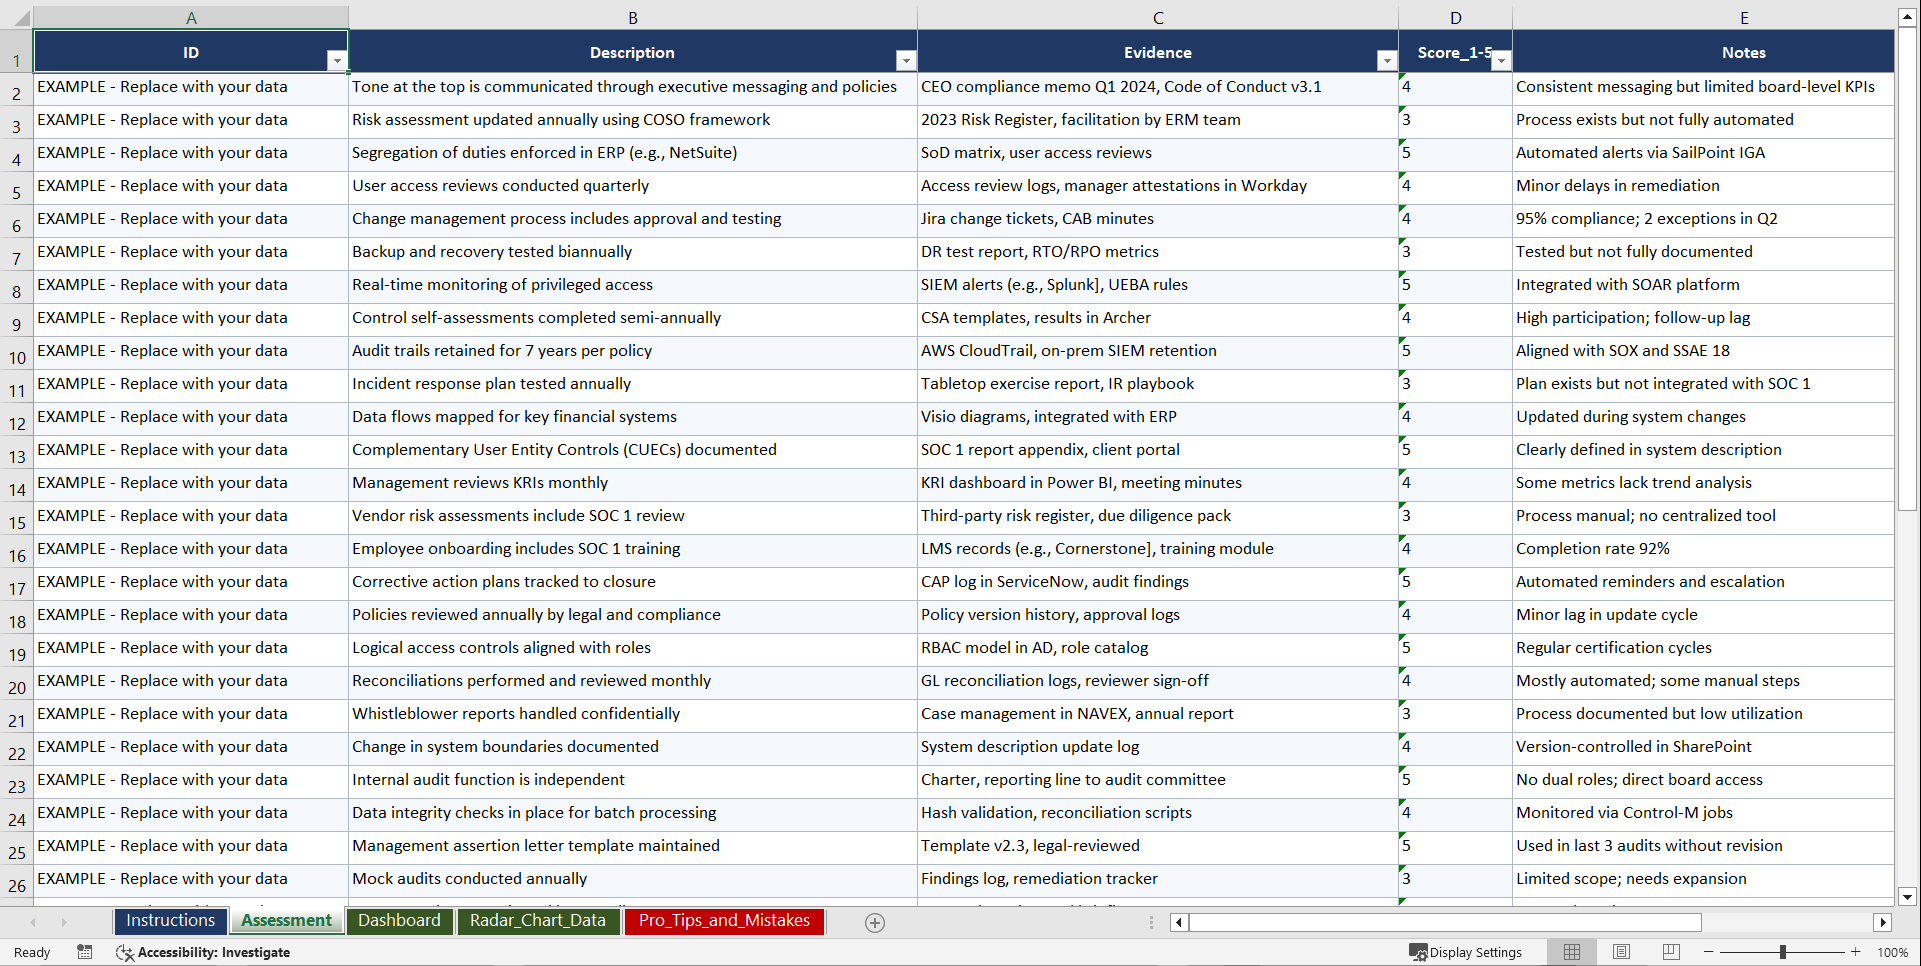Screen dimensions: 1921x966
Task: Open the Score_1-5 filter dropdown
Action: point(1501,61)
